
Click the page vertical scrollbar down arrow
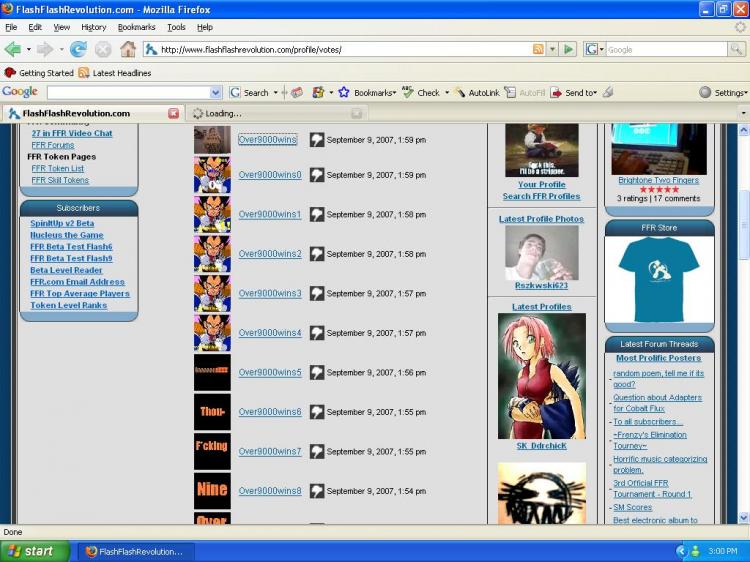pyautogui.click(x=743, y=517)
